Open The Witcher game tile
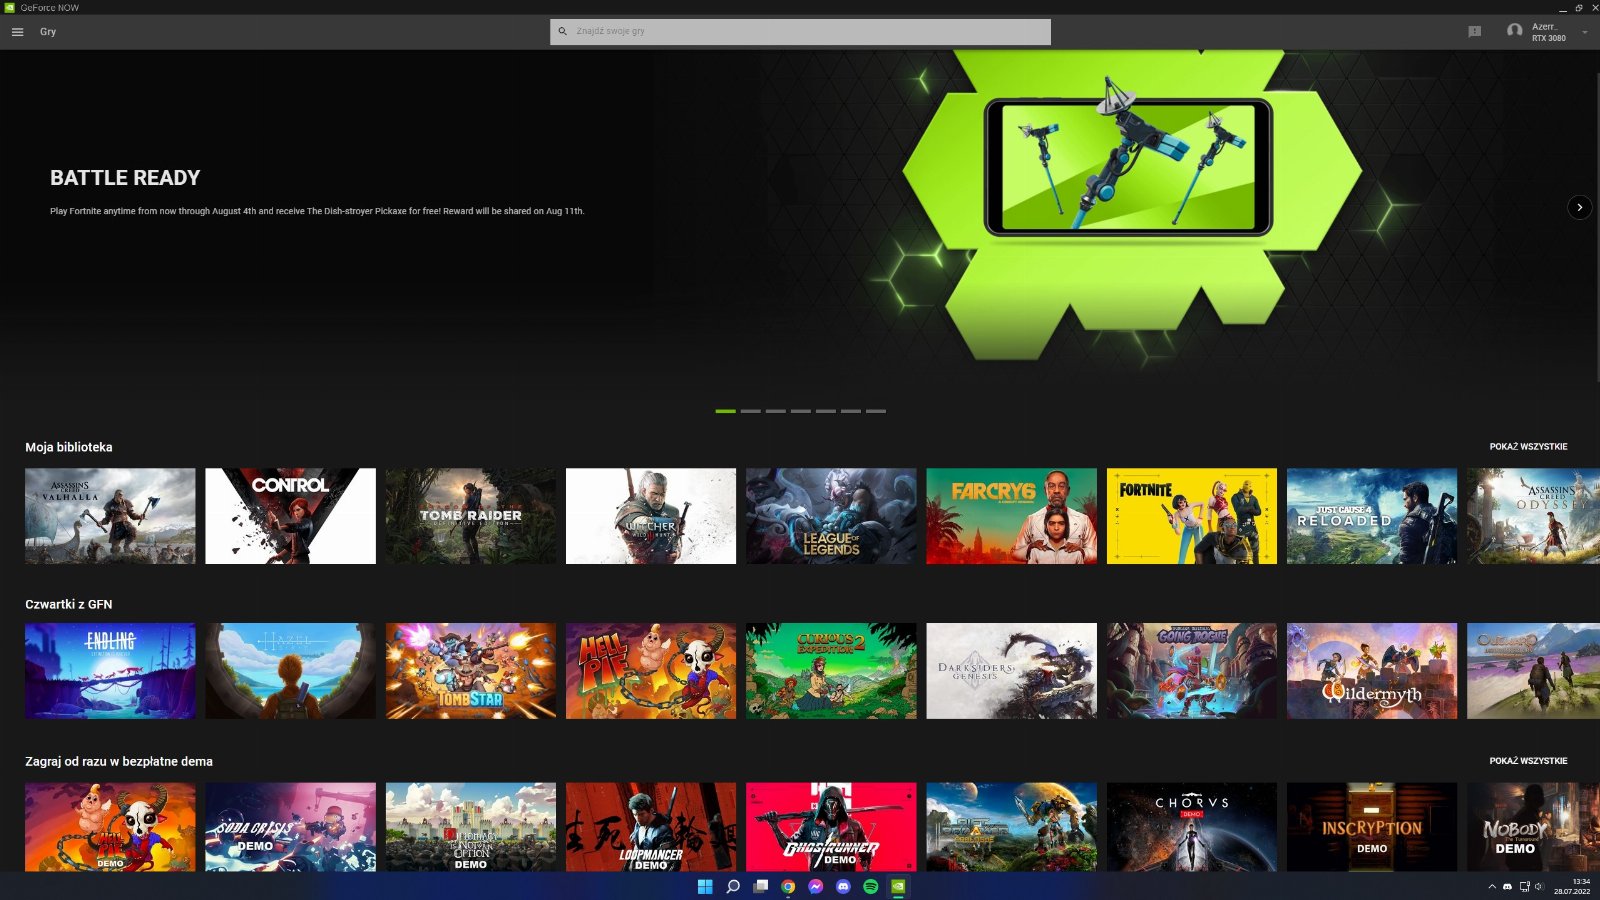This screenshot has width=1600, height=900. point(651,516)
